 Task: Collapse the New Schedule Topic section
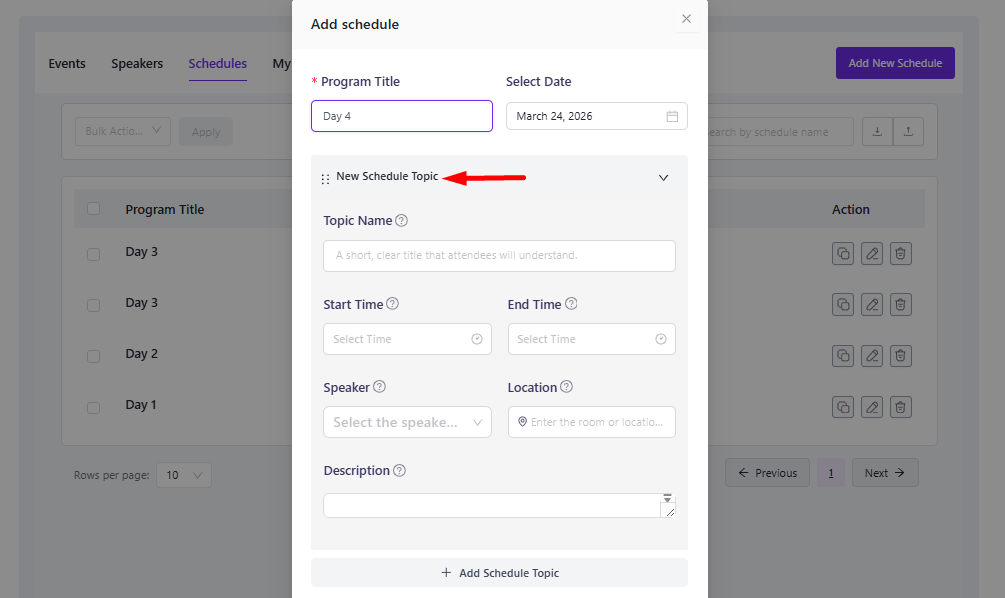click(663, 178)
